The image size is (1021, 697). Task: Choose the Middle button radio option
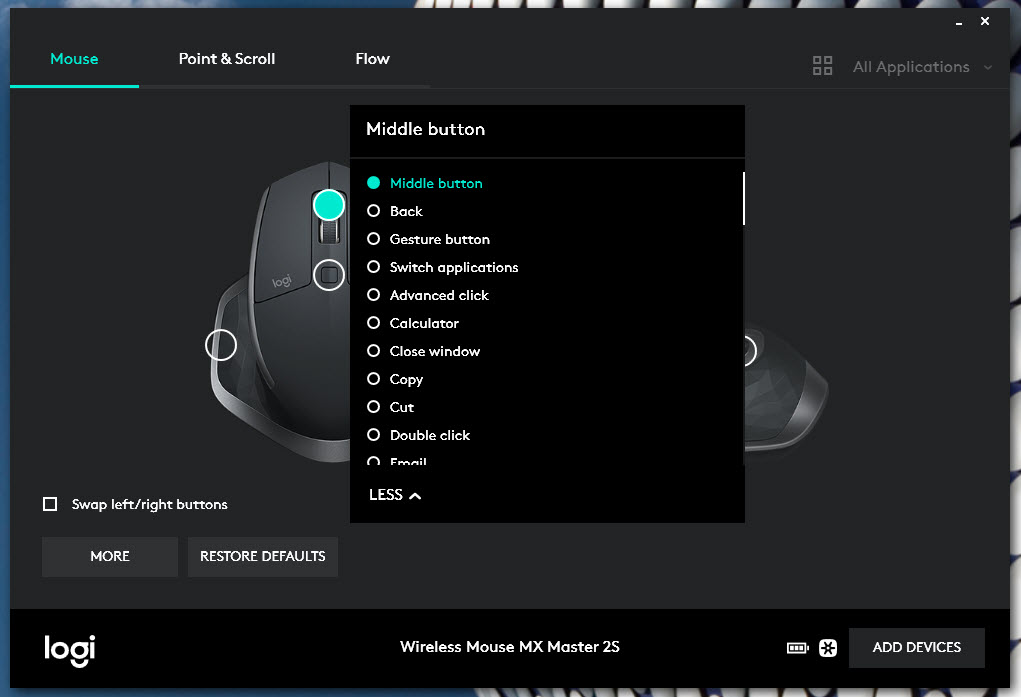click(373, 183)
